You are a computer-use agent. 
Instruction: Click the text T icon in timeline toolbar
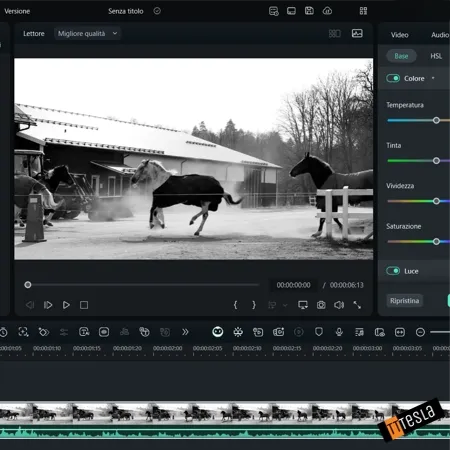pyautogui.click(x=84, y=332)
